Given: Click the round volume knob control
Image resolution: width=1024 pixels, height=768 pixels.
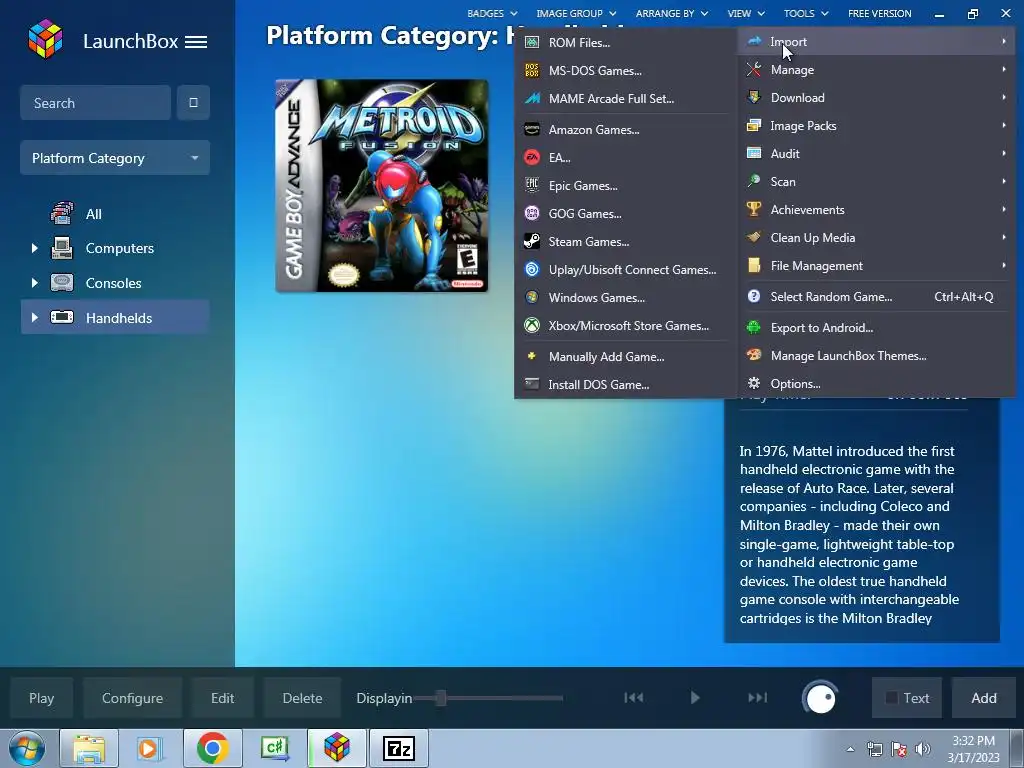Looking at the screenshot, I should click(x=820, y=698).
